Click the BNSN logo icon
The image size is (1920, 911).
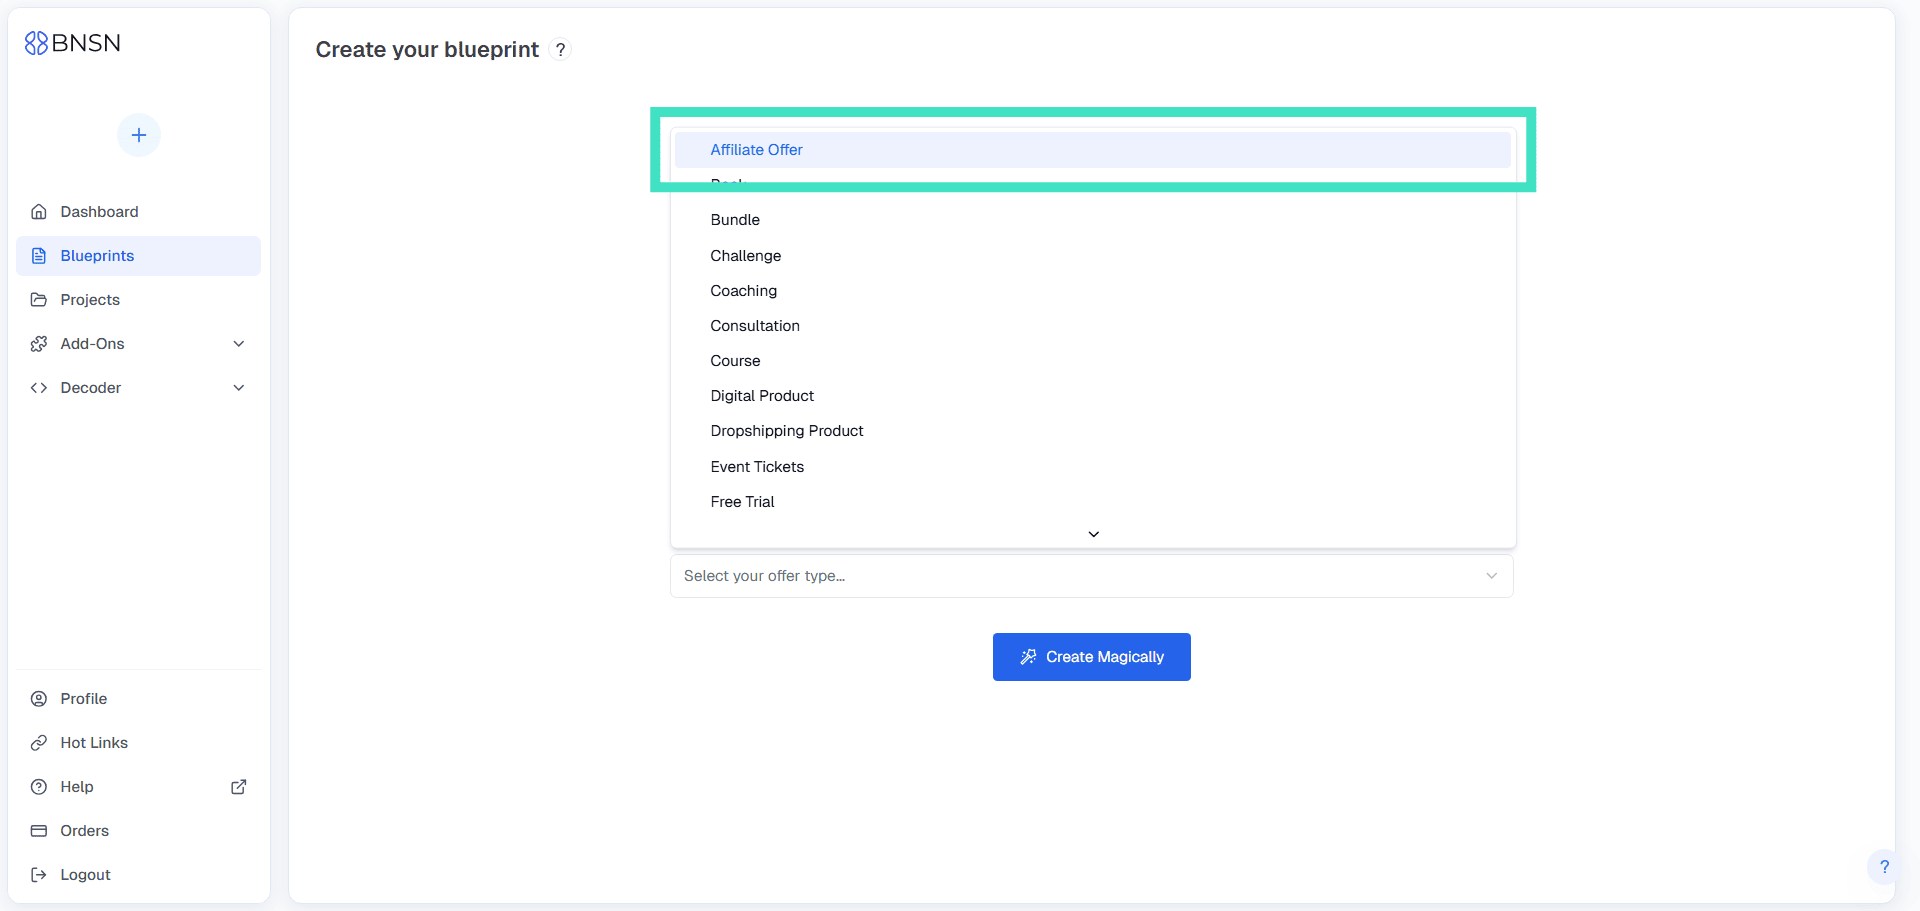point(36,43)
